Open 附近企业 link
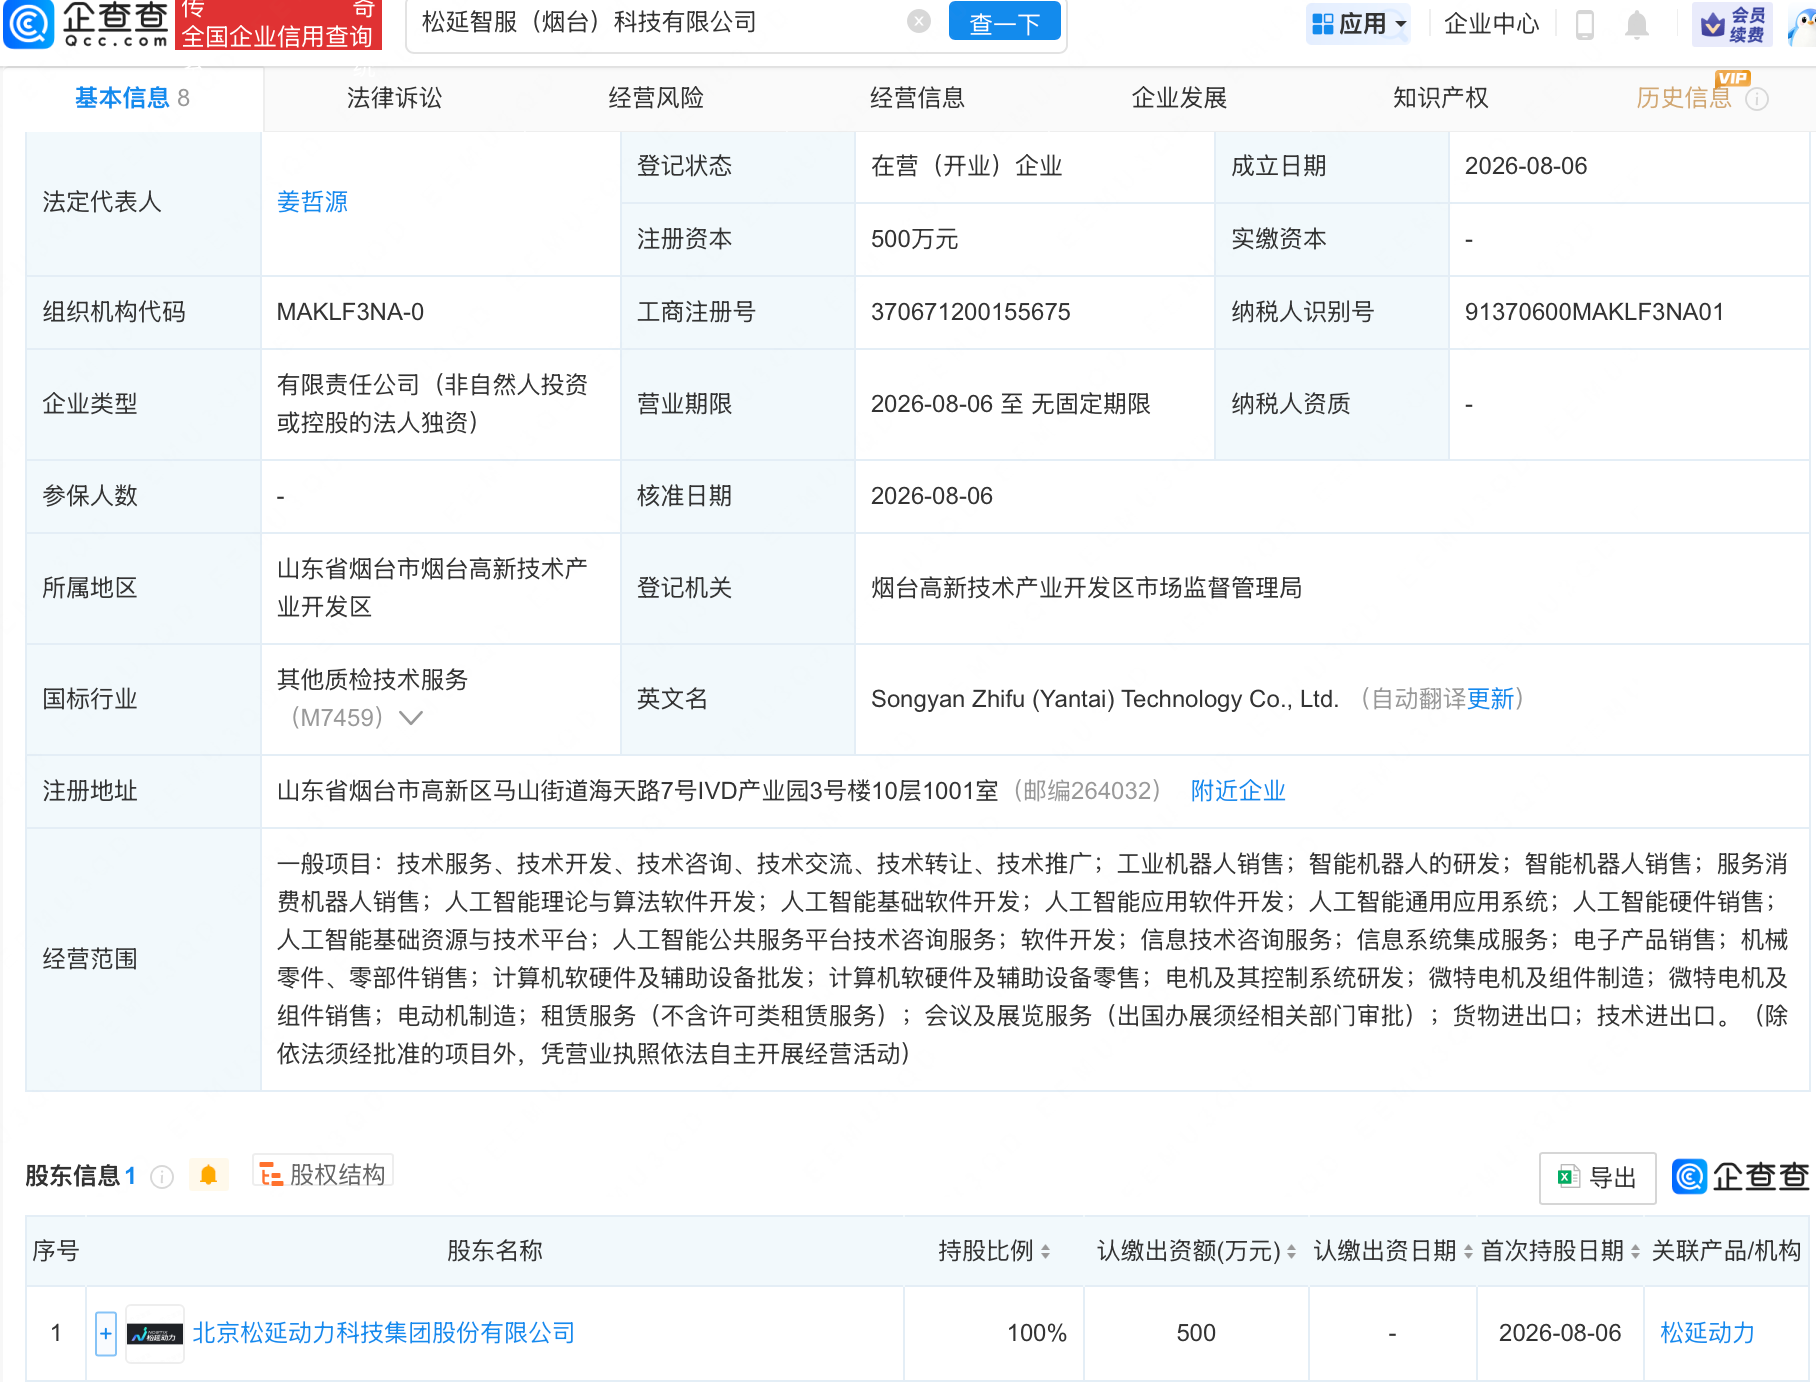The height and width of the screenshot is (1382, 1816). (x=1238, y=791)
